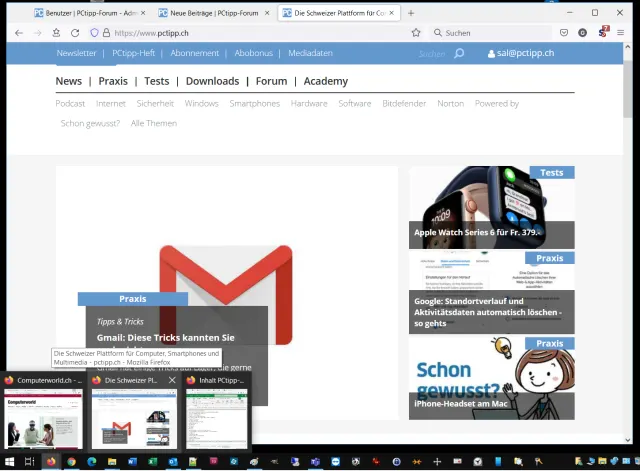Click the magnifier icon in the site search
This screenshot has width=640, height=471.
coord(459,53)
